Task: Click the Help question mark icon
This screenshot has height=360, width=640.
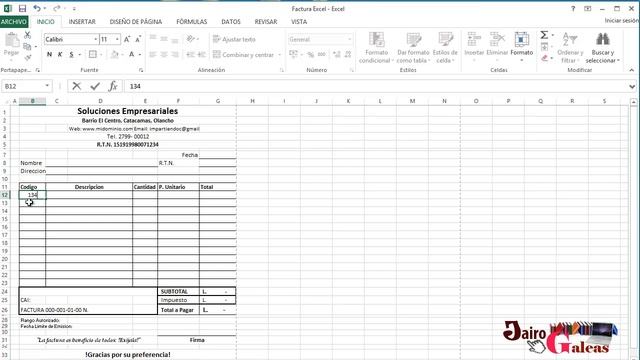Action: point(573,8)
